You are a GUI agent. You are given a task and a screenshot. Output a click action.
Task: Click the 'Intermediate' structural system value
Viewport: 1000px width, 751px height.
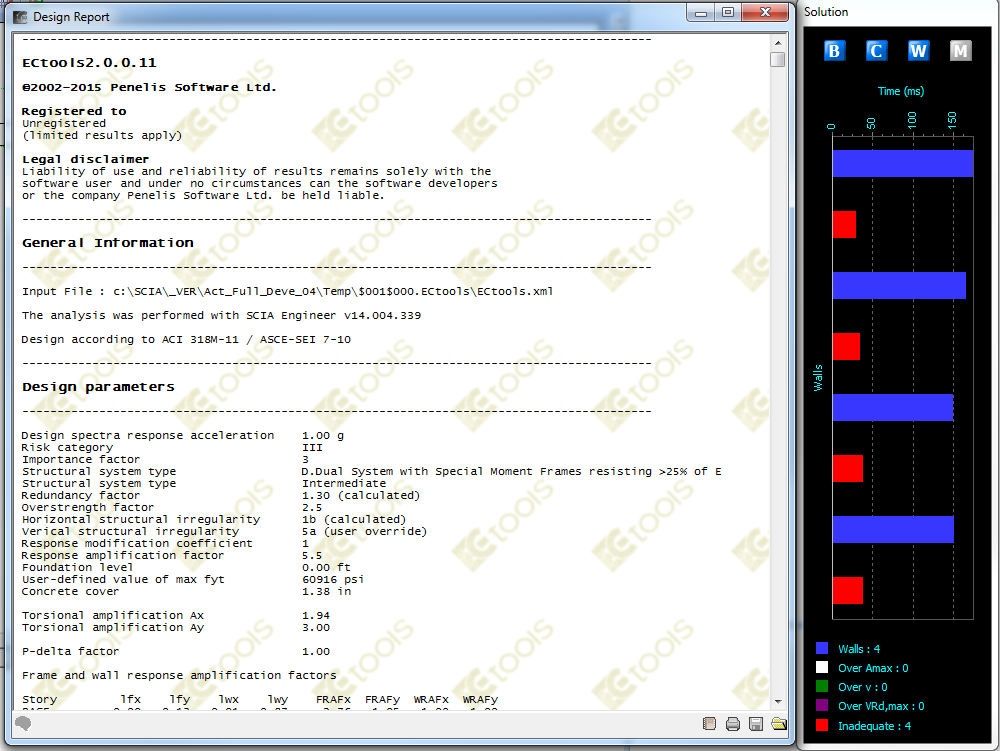pyautogui.click(x=344, y=484)
